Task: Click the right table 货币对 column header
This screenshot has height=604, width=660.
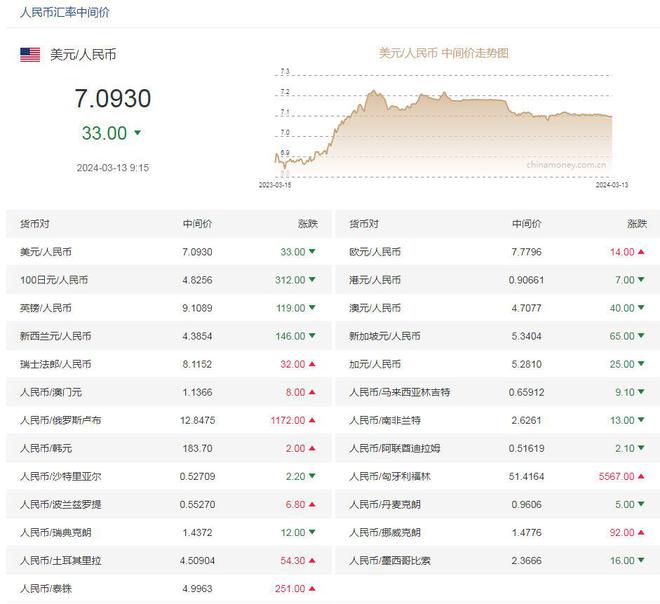Action: click(364, 224)
